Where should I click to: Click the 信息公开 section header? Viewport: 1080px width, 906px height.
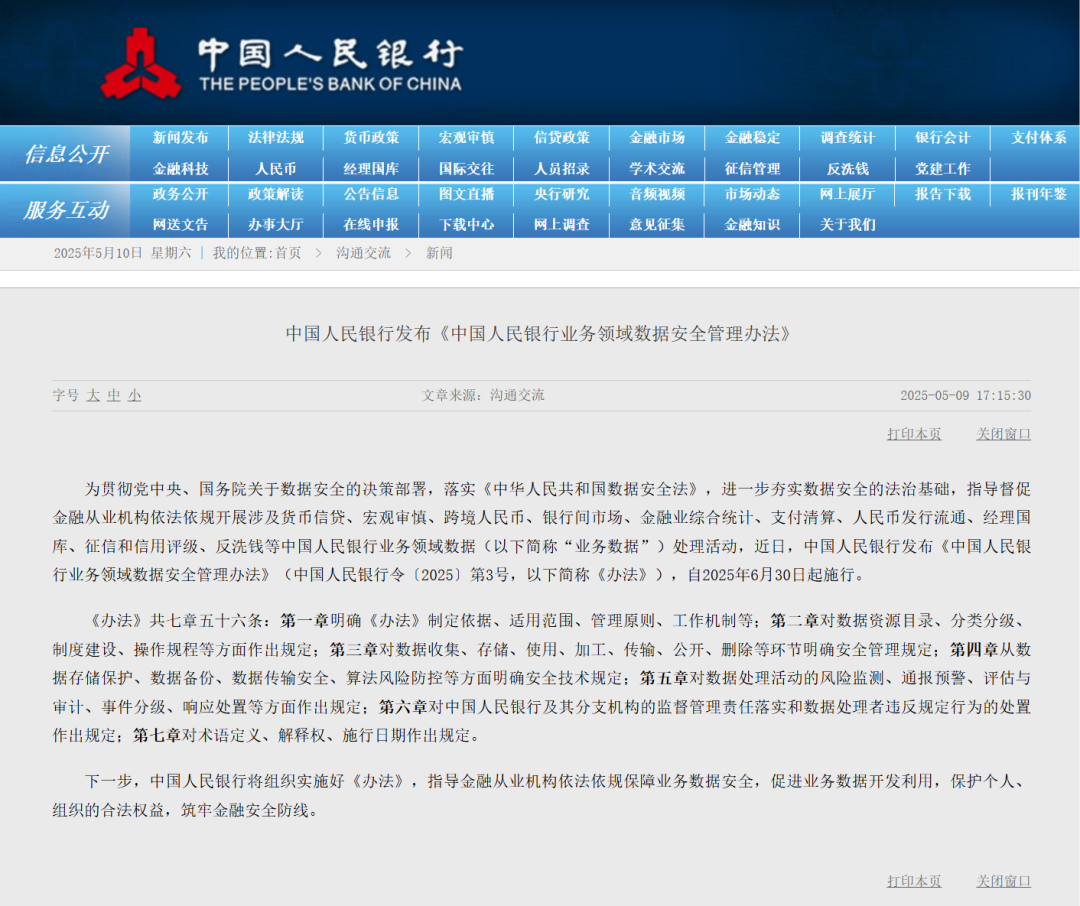(x=66, y=154)
